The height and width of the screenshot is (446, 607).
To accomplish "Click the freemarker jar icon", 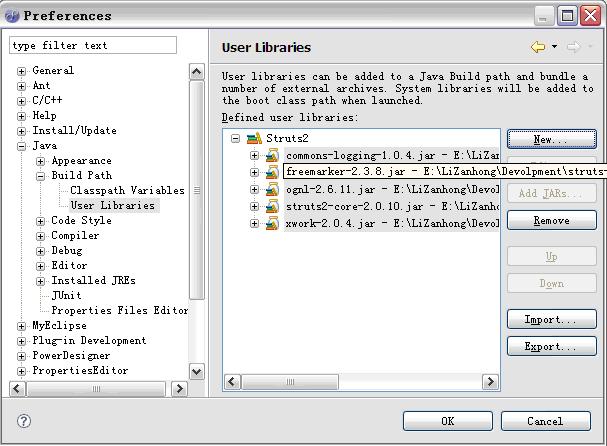I will [273, 172].
